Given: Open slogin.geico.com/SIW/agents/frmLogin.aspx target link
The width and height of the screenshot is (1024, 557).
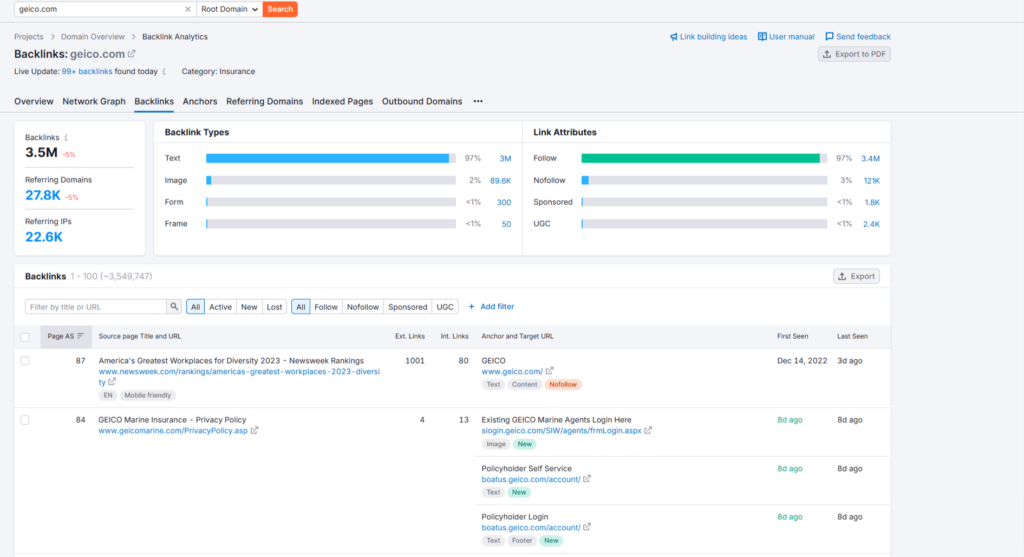Looking at the screenshot, I should click(561, 430).
